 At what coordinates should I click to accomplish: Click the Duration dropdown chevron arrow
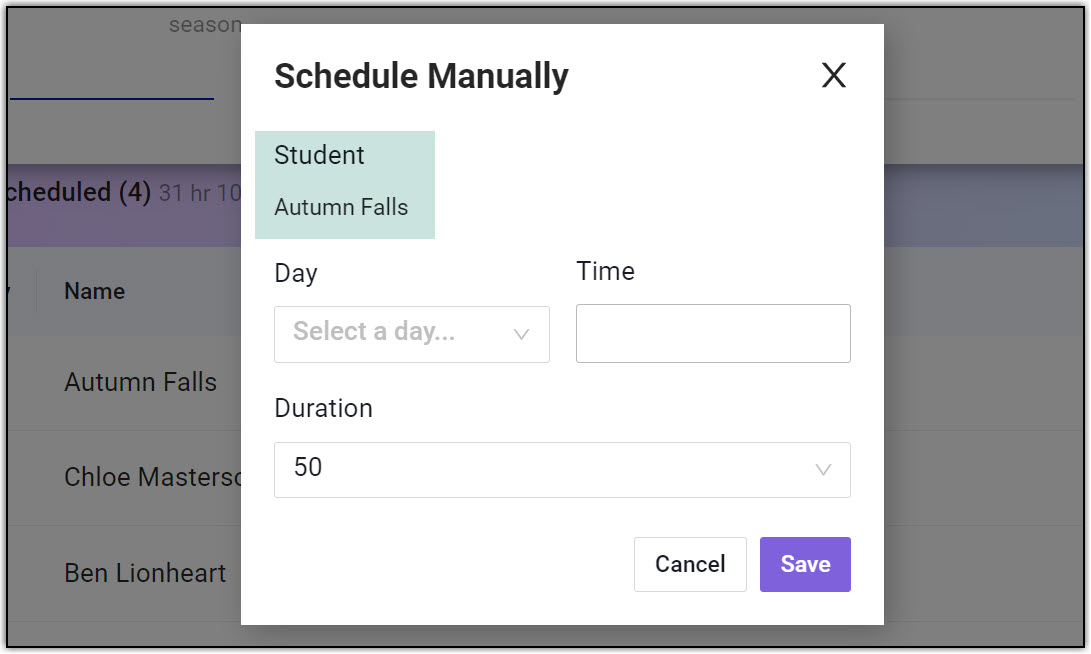point(823,470)
